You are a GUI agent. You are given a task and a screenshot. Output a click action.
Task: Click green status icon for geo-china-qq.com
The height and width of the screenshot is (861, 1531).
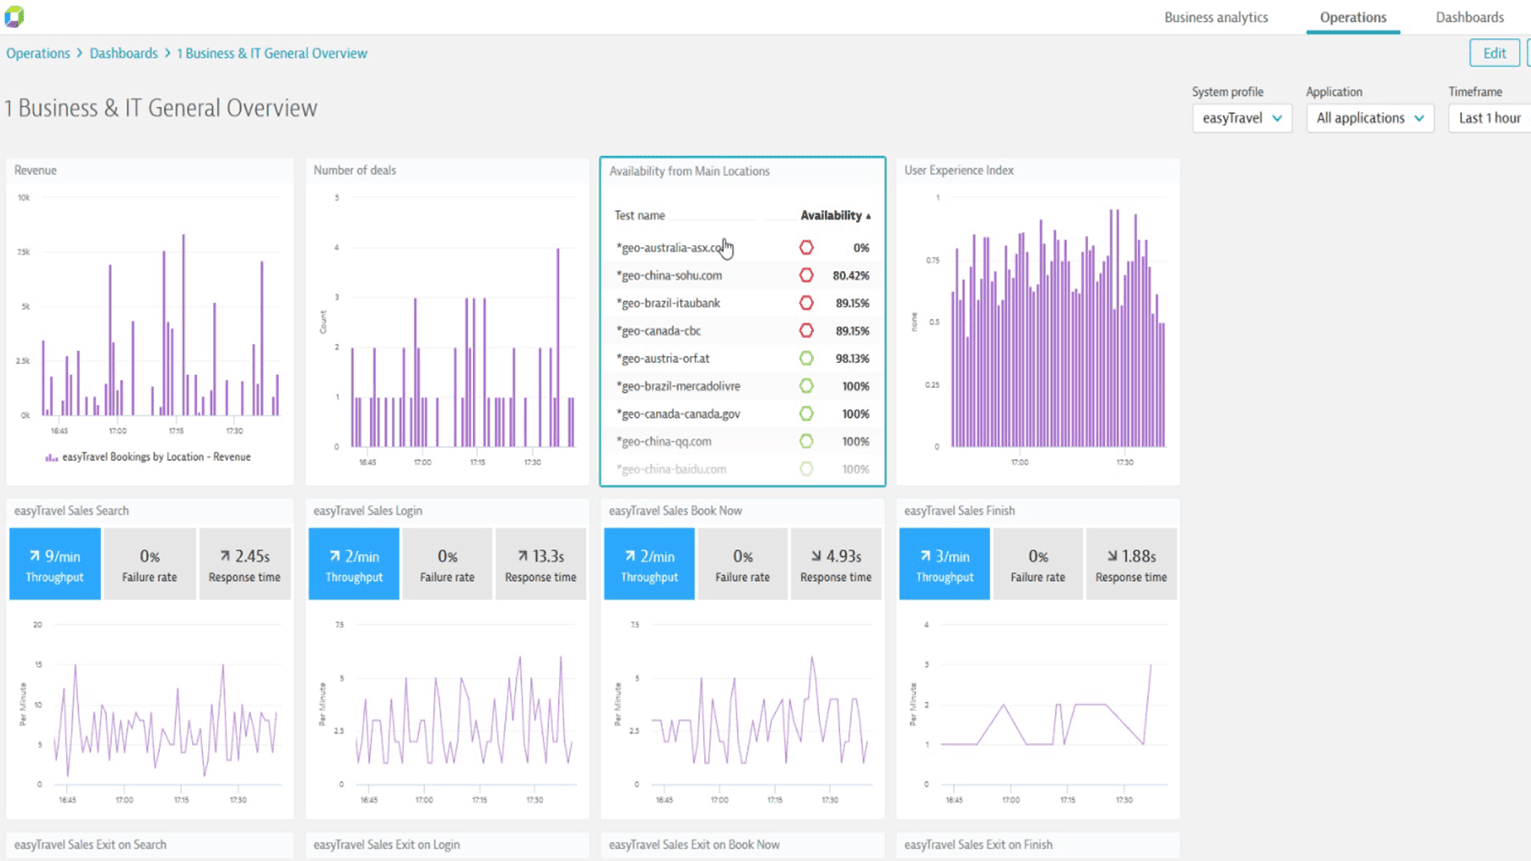coord(806,441)
